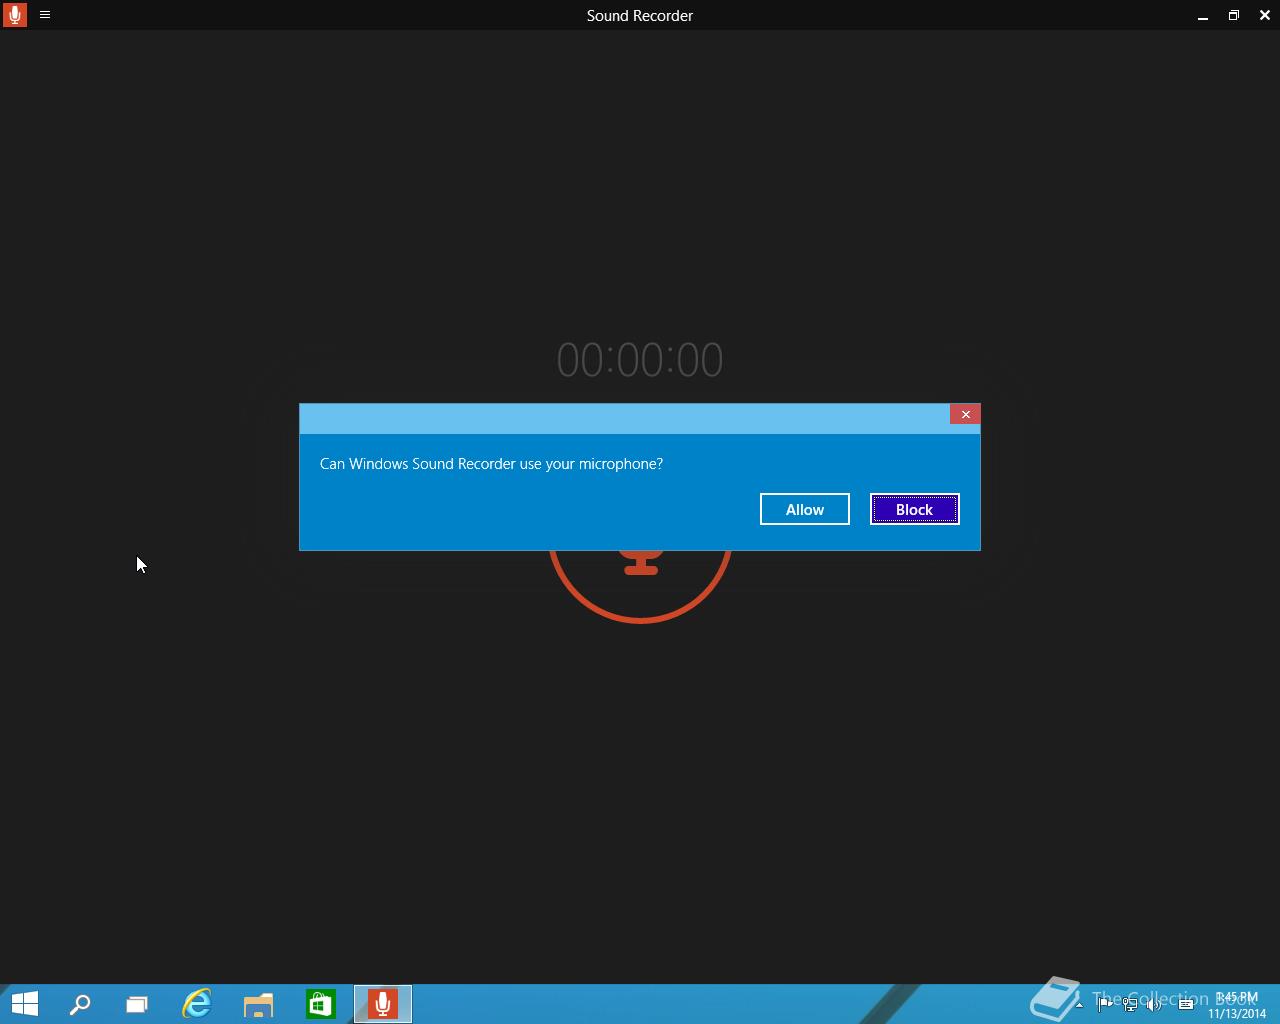This screenshot has width=1280, height=1024.
Task: Show hidden system tray icons
Action: (x=1079, y=1004)
